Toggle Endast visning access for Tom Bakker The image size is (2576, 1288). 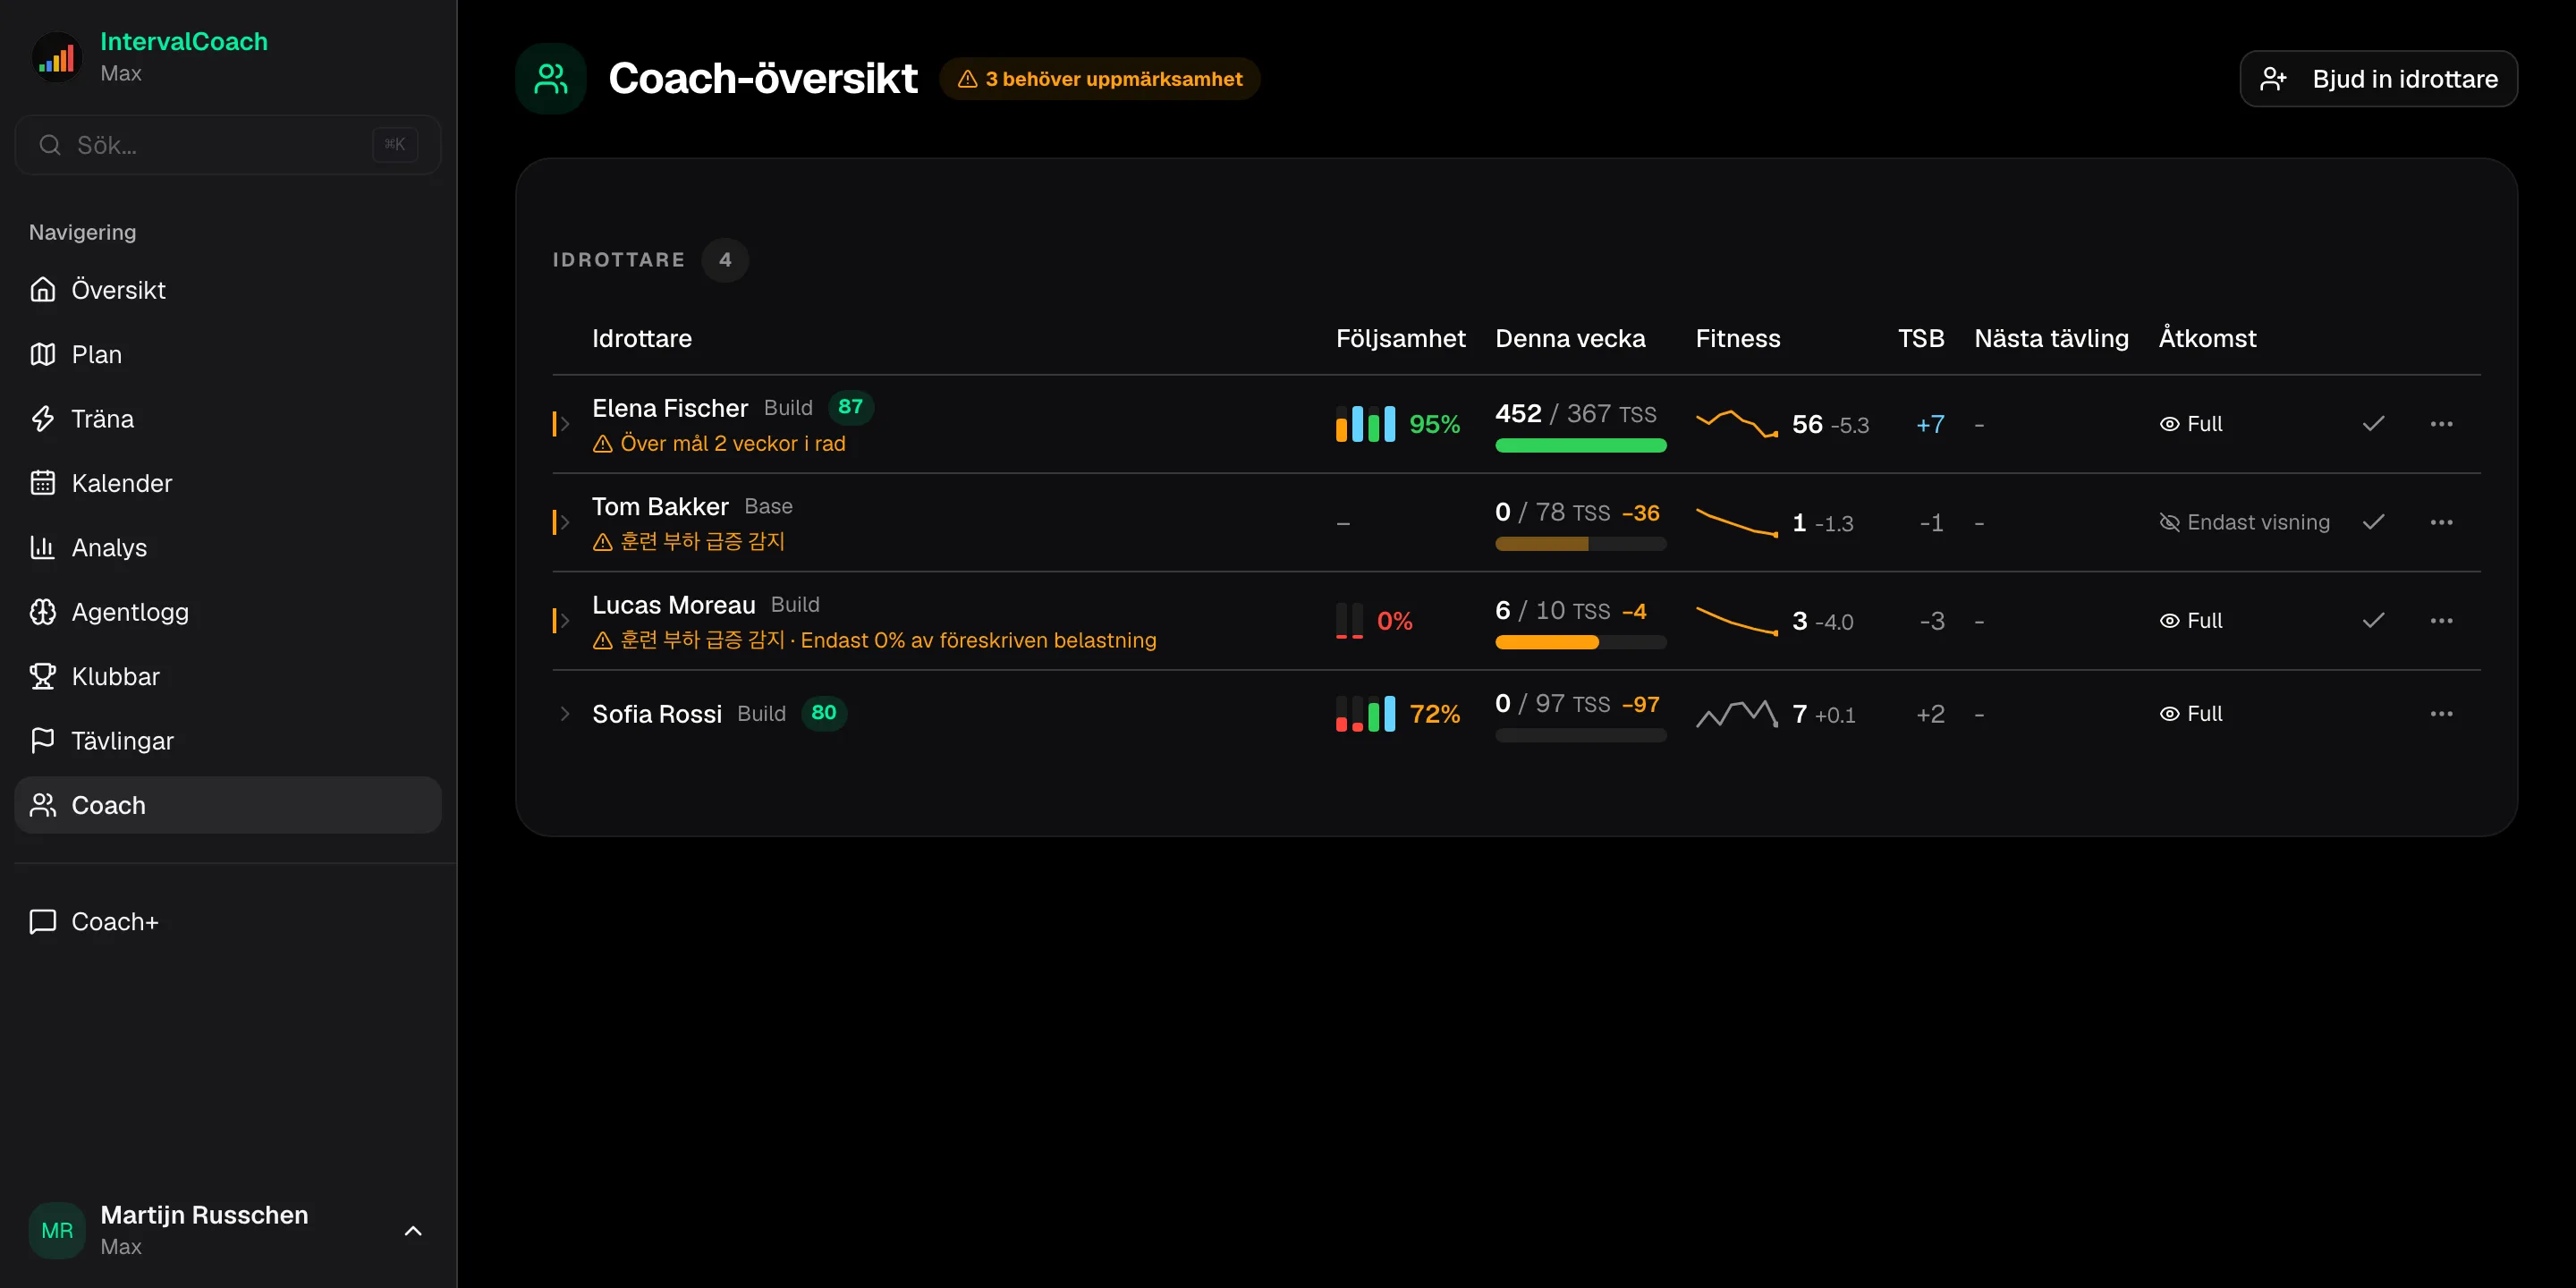click(2244, 522)
